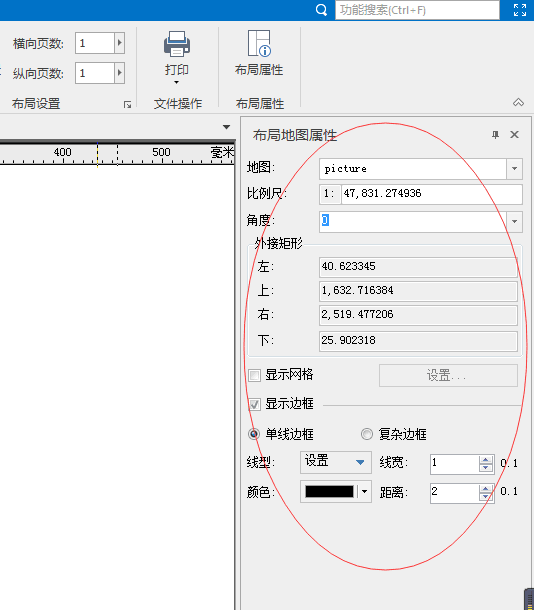
Task: Open the print dropdown arrow below 打印
Action: pyautogui.click(x=177, y=82)
